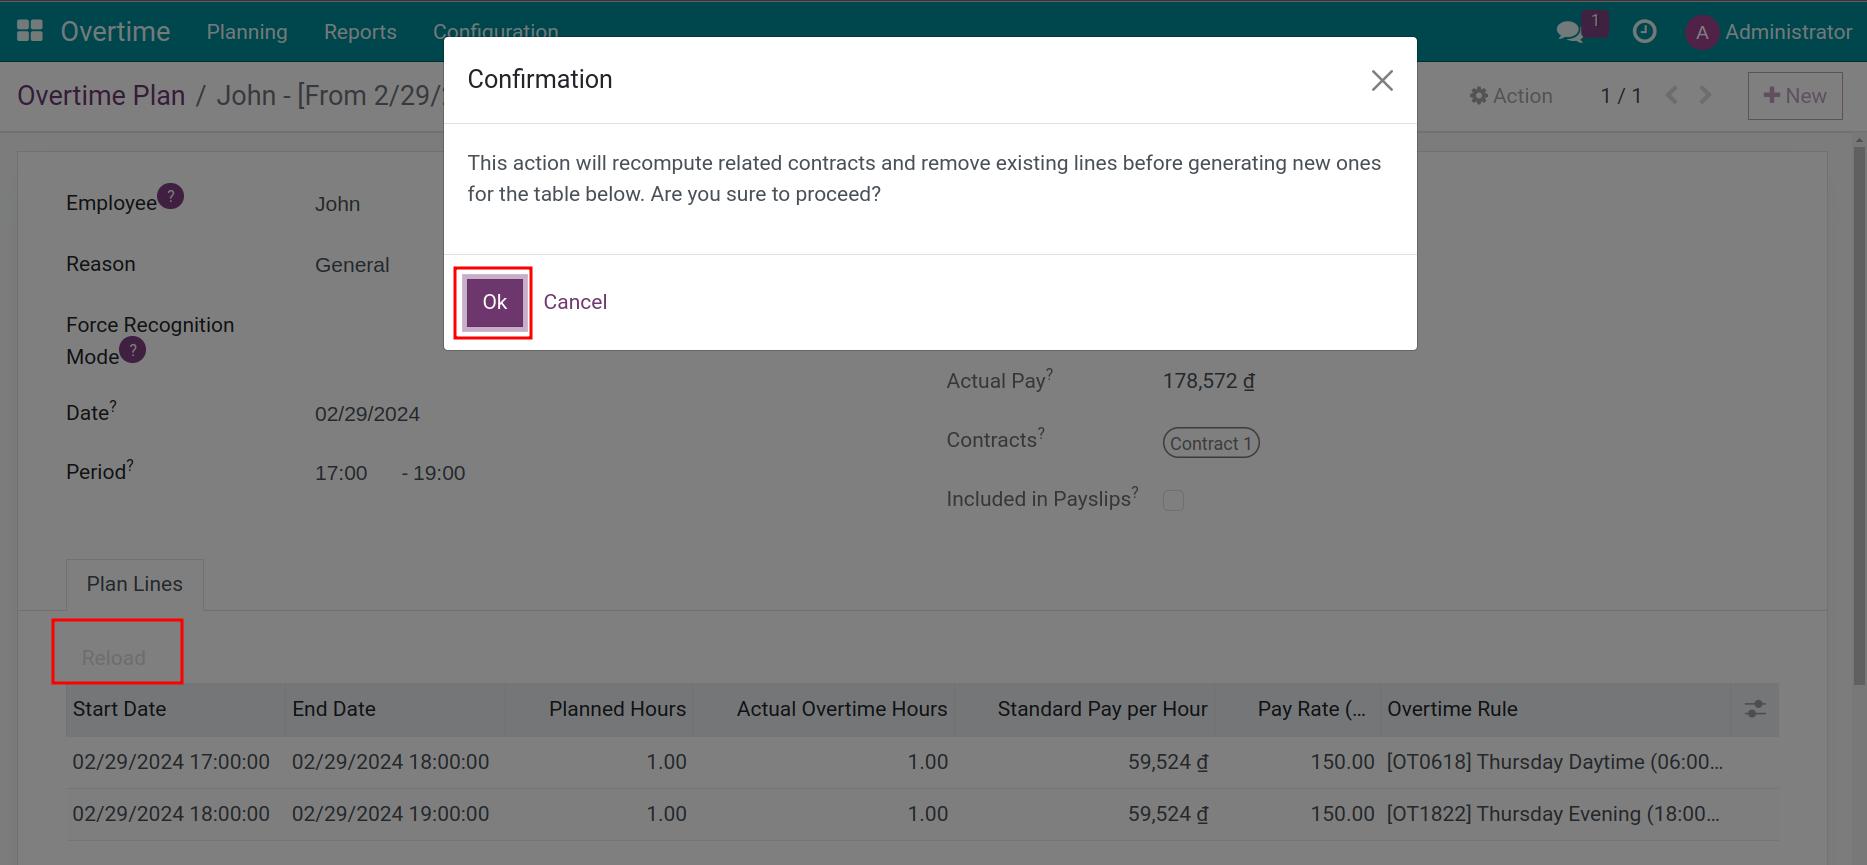Screen dimensions: 1867x865
Task: Click the Administrator avatar icon
Action: 1702,32
